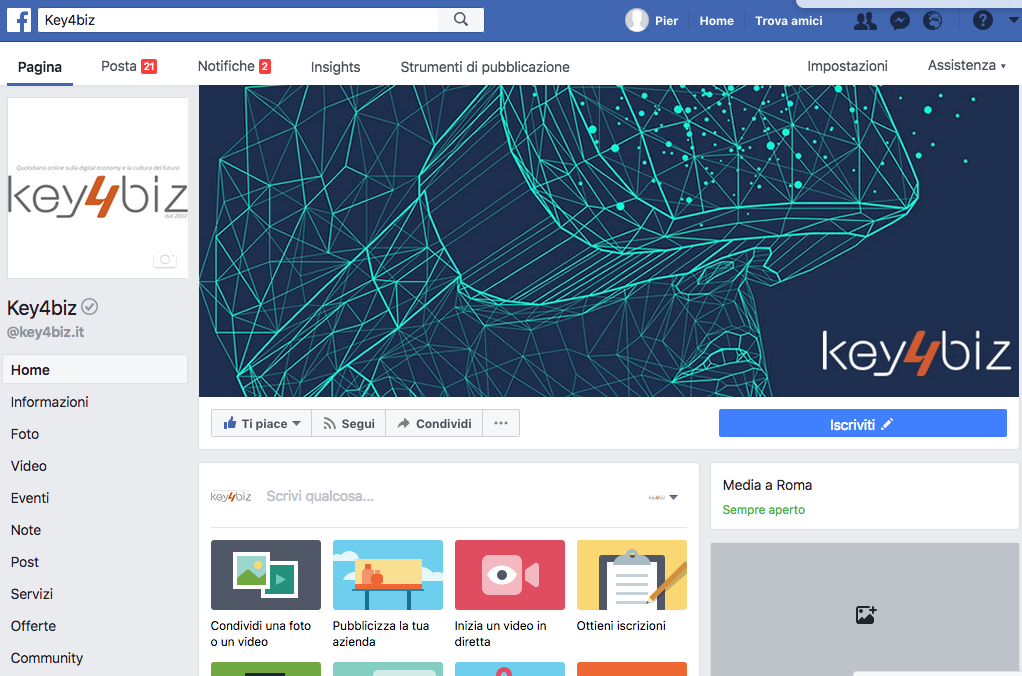Click the camera icon on profile picture

click(x=165, y=259)
